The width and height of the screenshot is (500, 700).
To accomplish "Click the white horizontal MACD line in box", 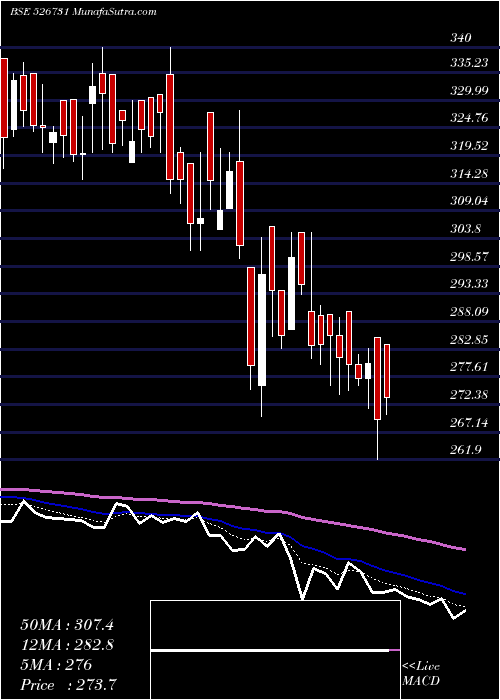I will [270, 651].
